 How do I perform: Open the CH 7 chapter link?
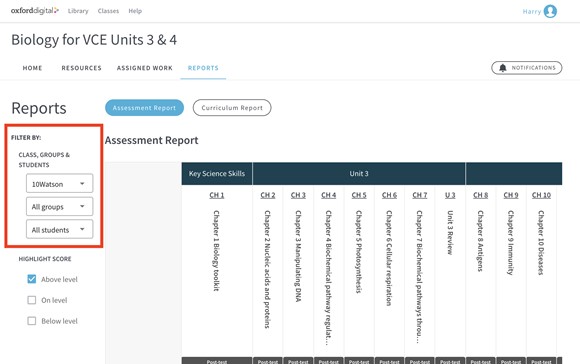(x=420, y=195)
